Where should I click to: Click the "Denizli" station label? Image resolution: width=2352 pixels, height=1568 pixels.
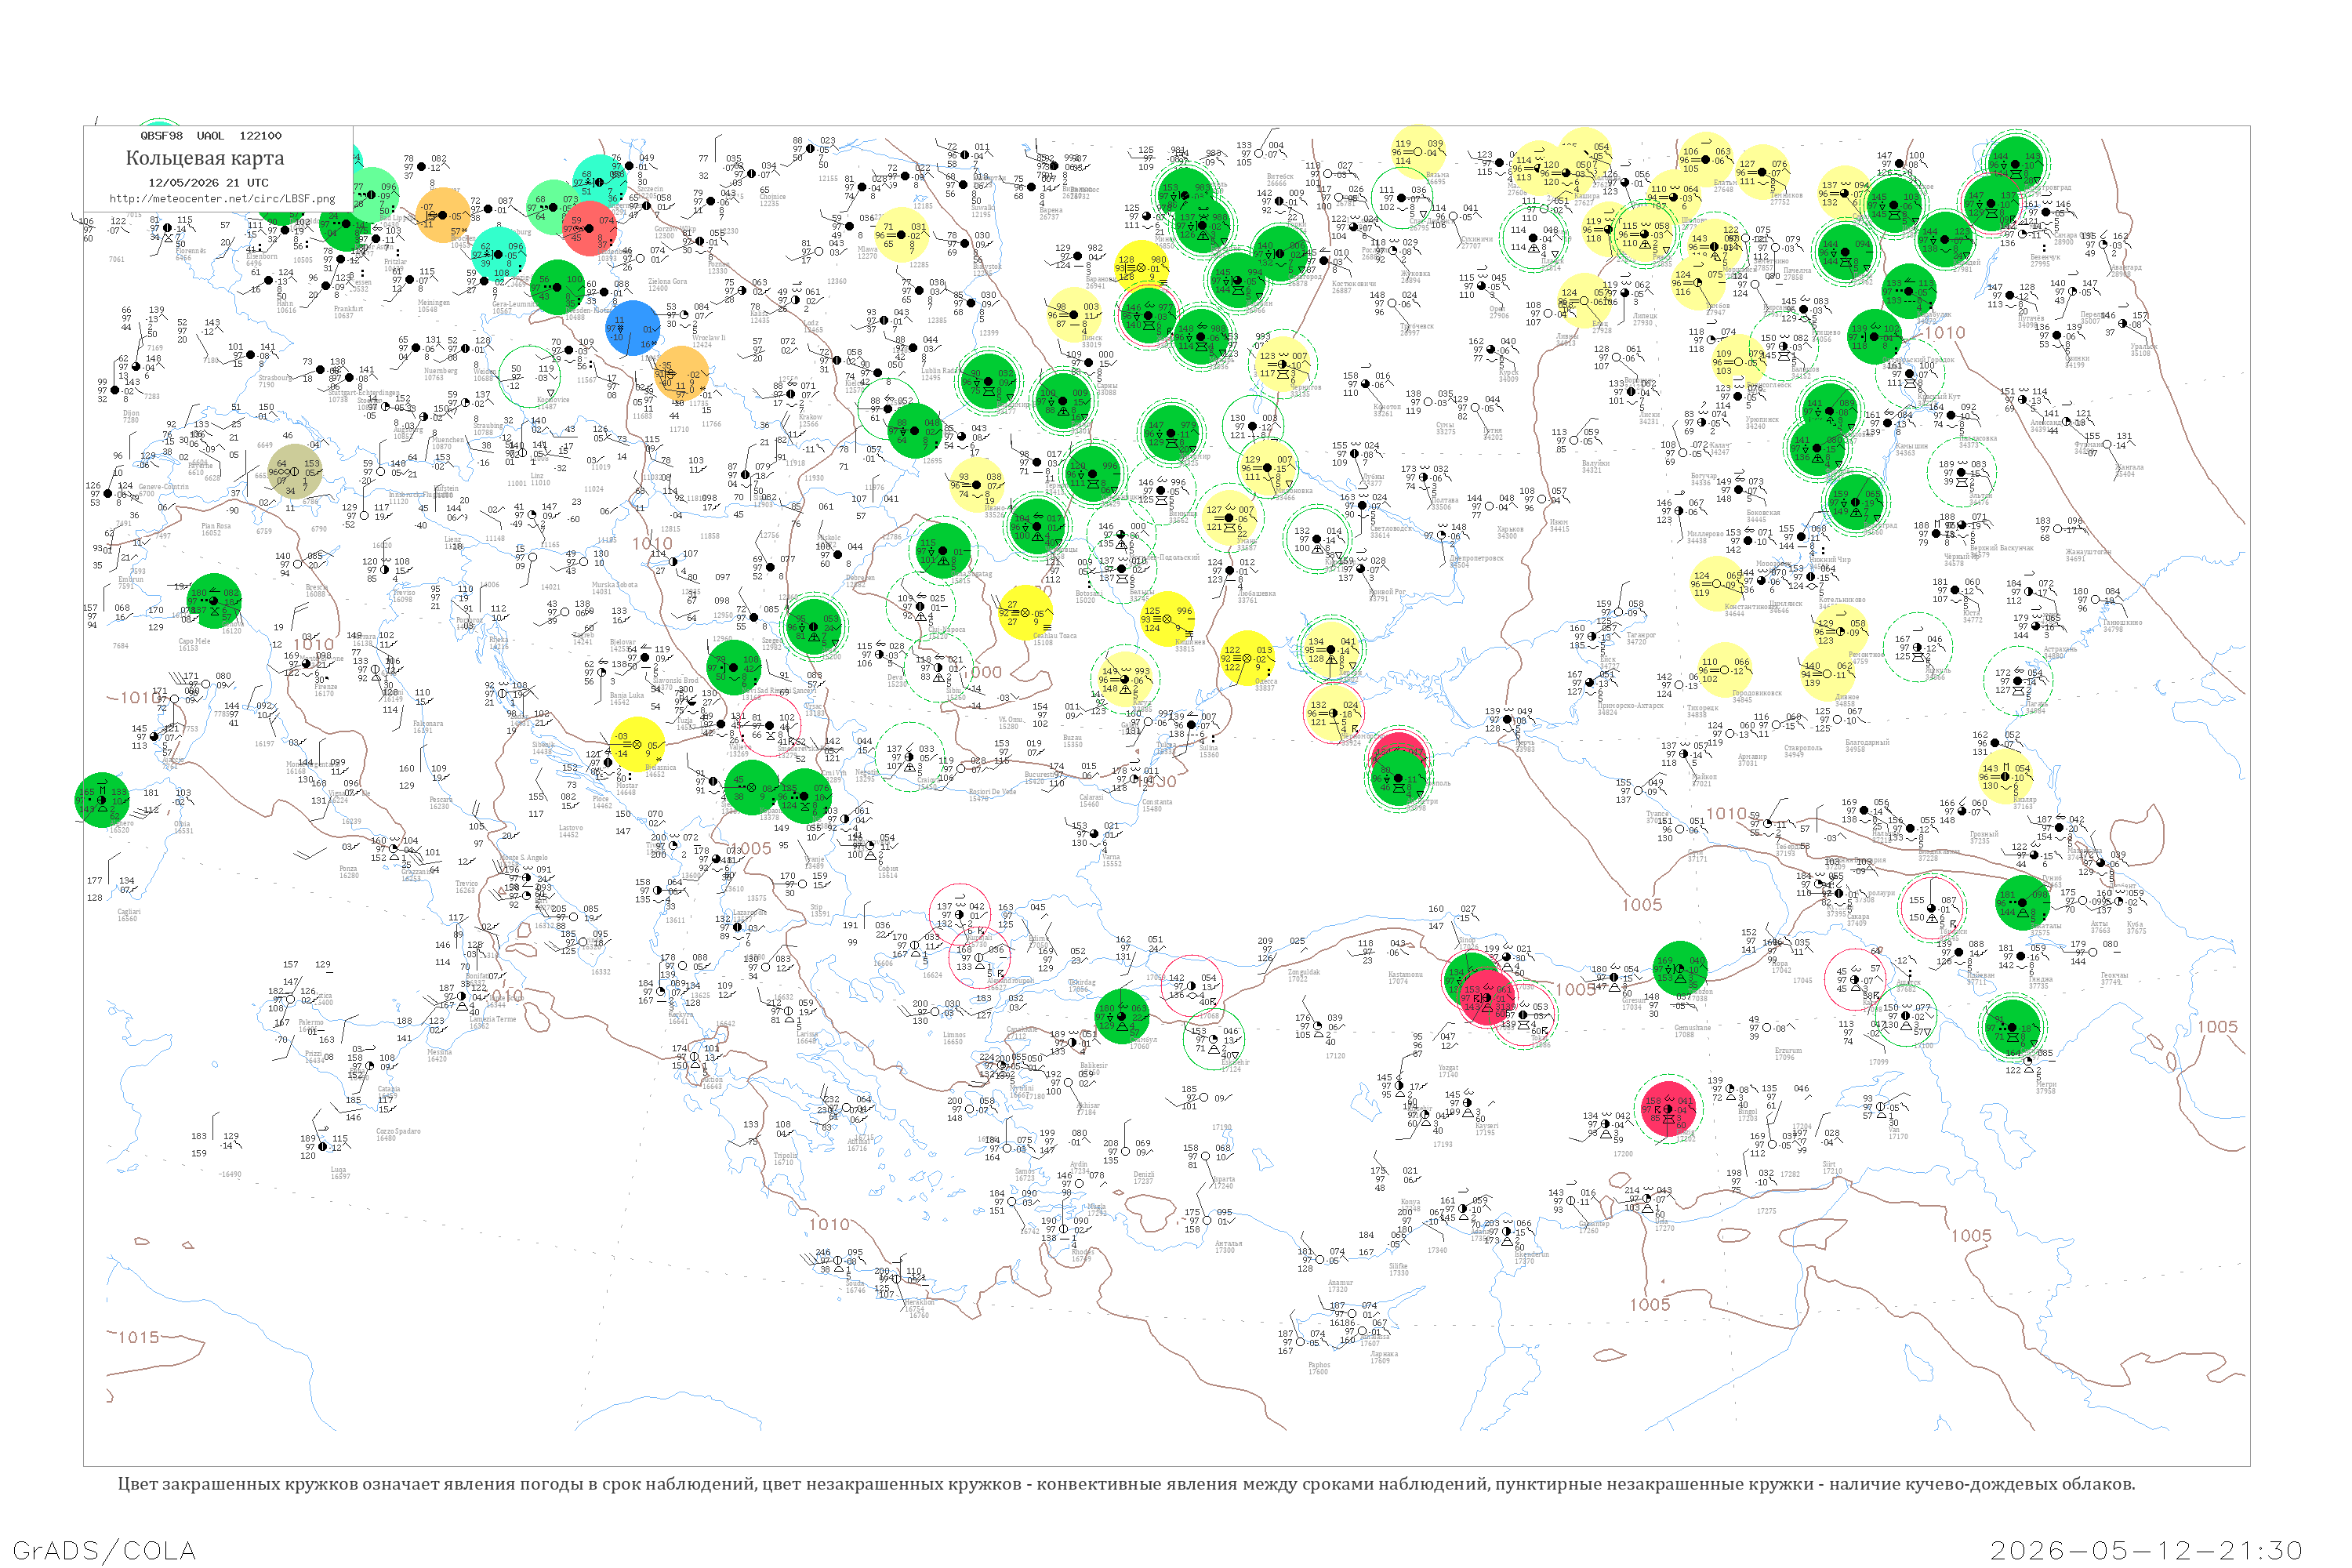point(1145,1174)
